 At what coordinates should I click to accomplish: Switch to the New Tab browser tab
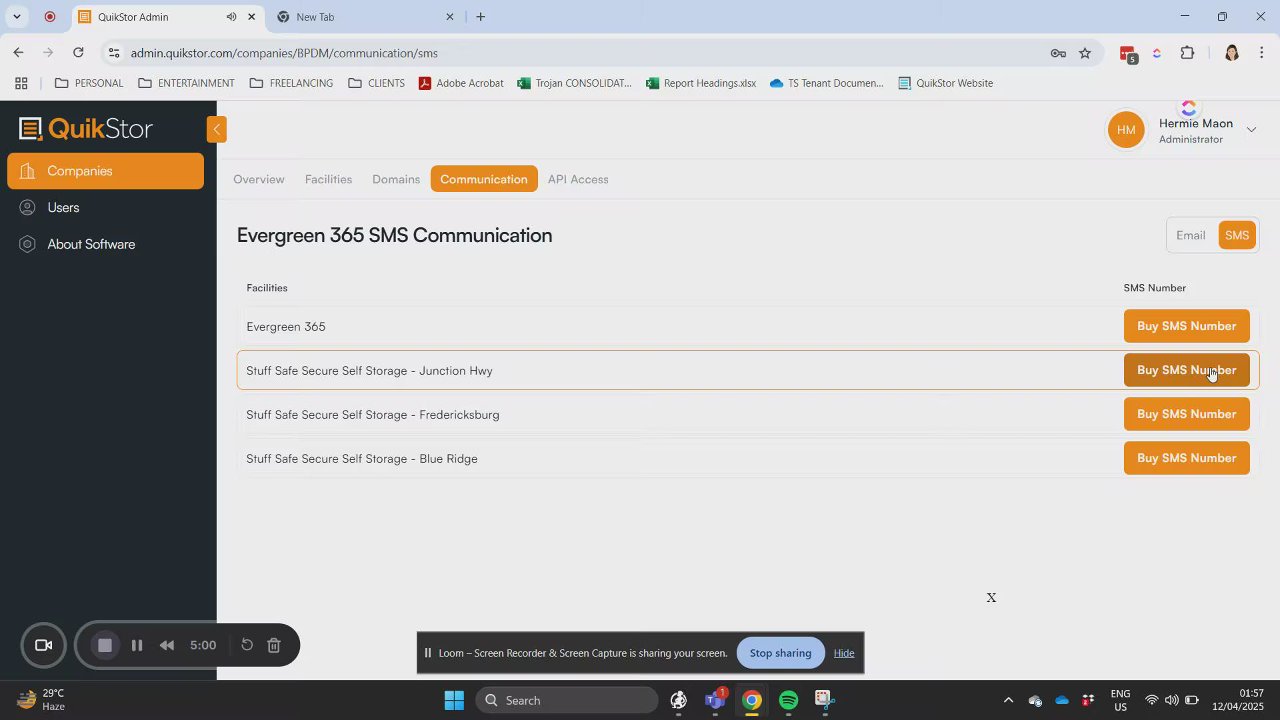pos(366,17)
